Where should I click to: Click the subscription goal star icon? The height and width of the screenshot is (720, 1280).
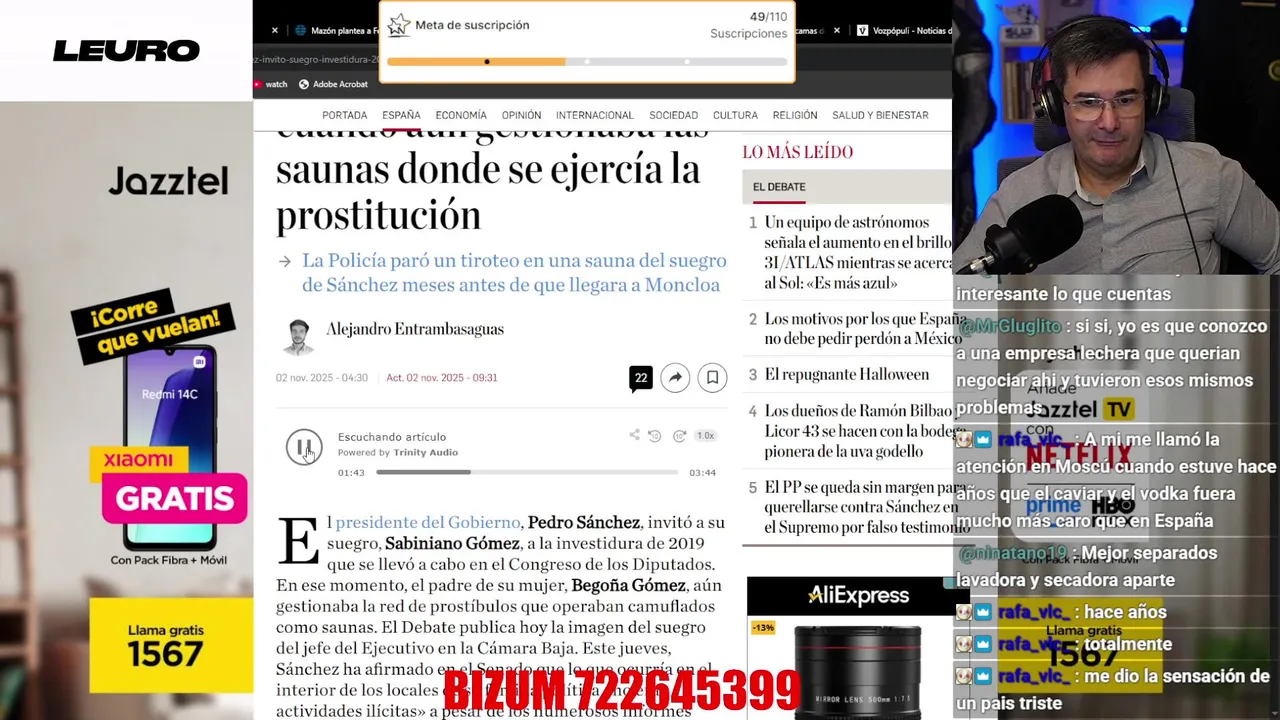(x=399, y=25)
